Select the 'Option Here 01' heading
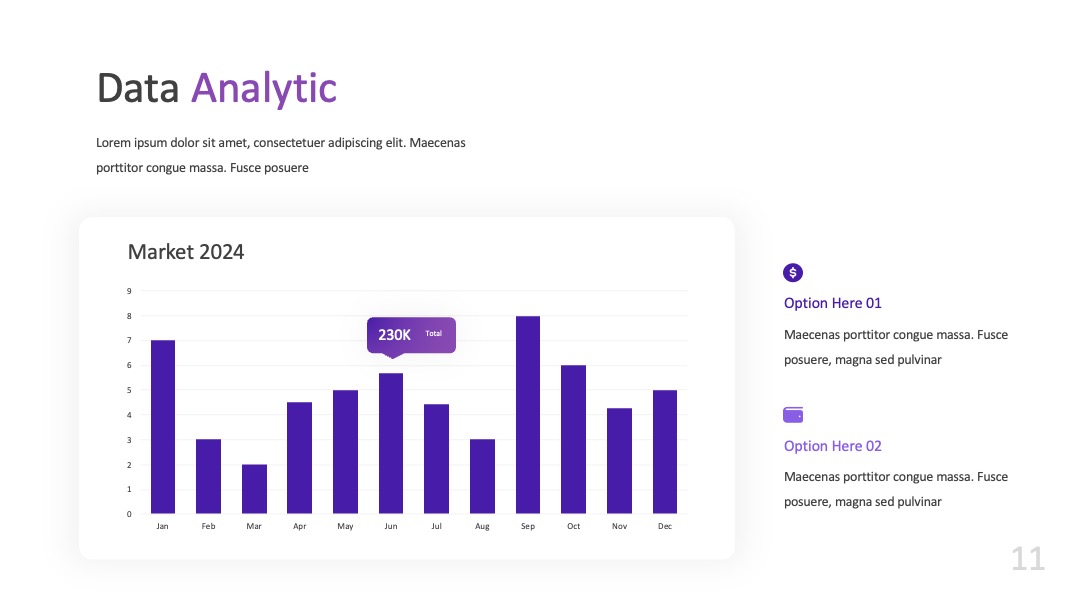The image size is (1080, 608). [x=833, y=303]
